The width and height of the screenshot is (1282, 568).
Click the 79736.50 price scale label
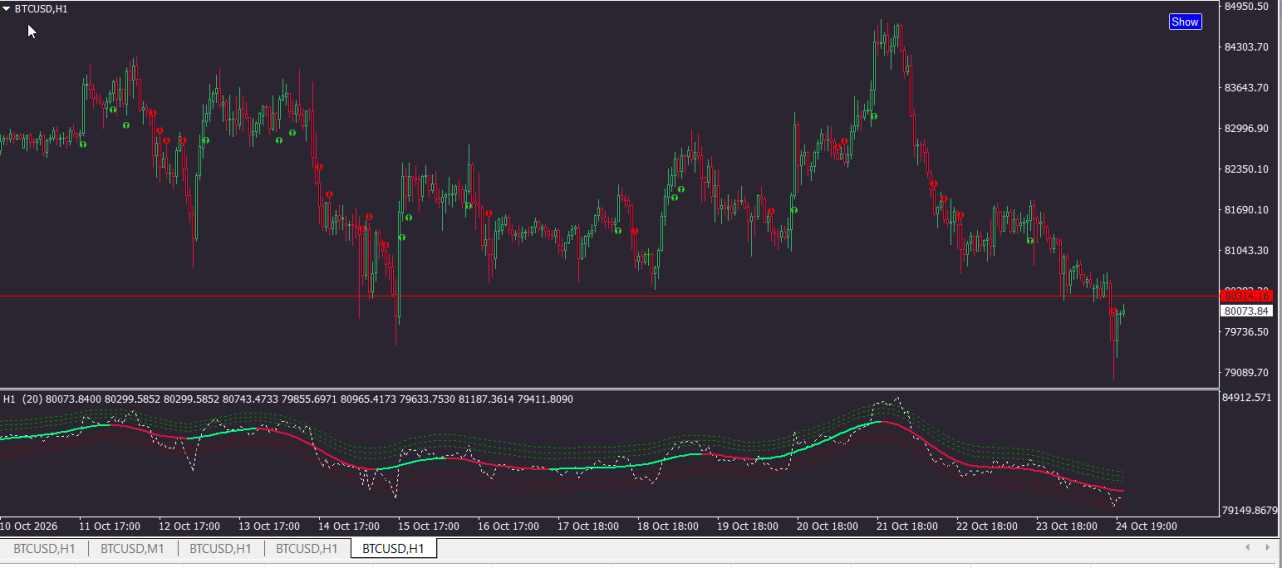coord(1246,332)
